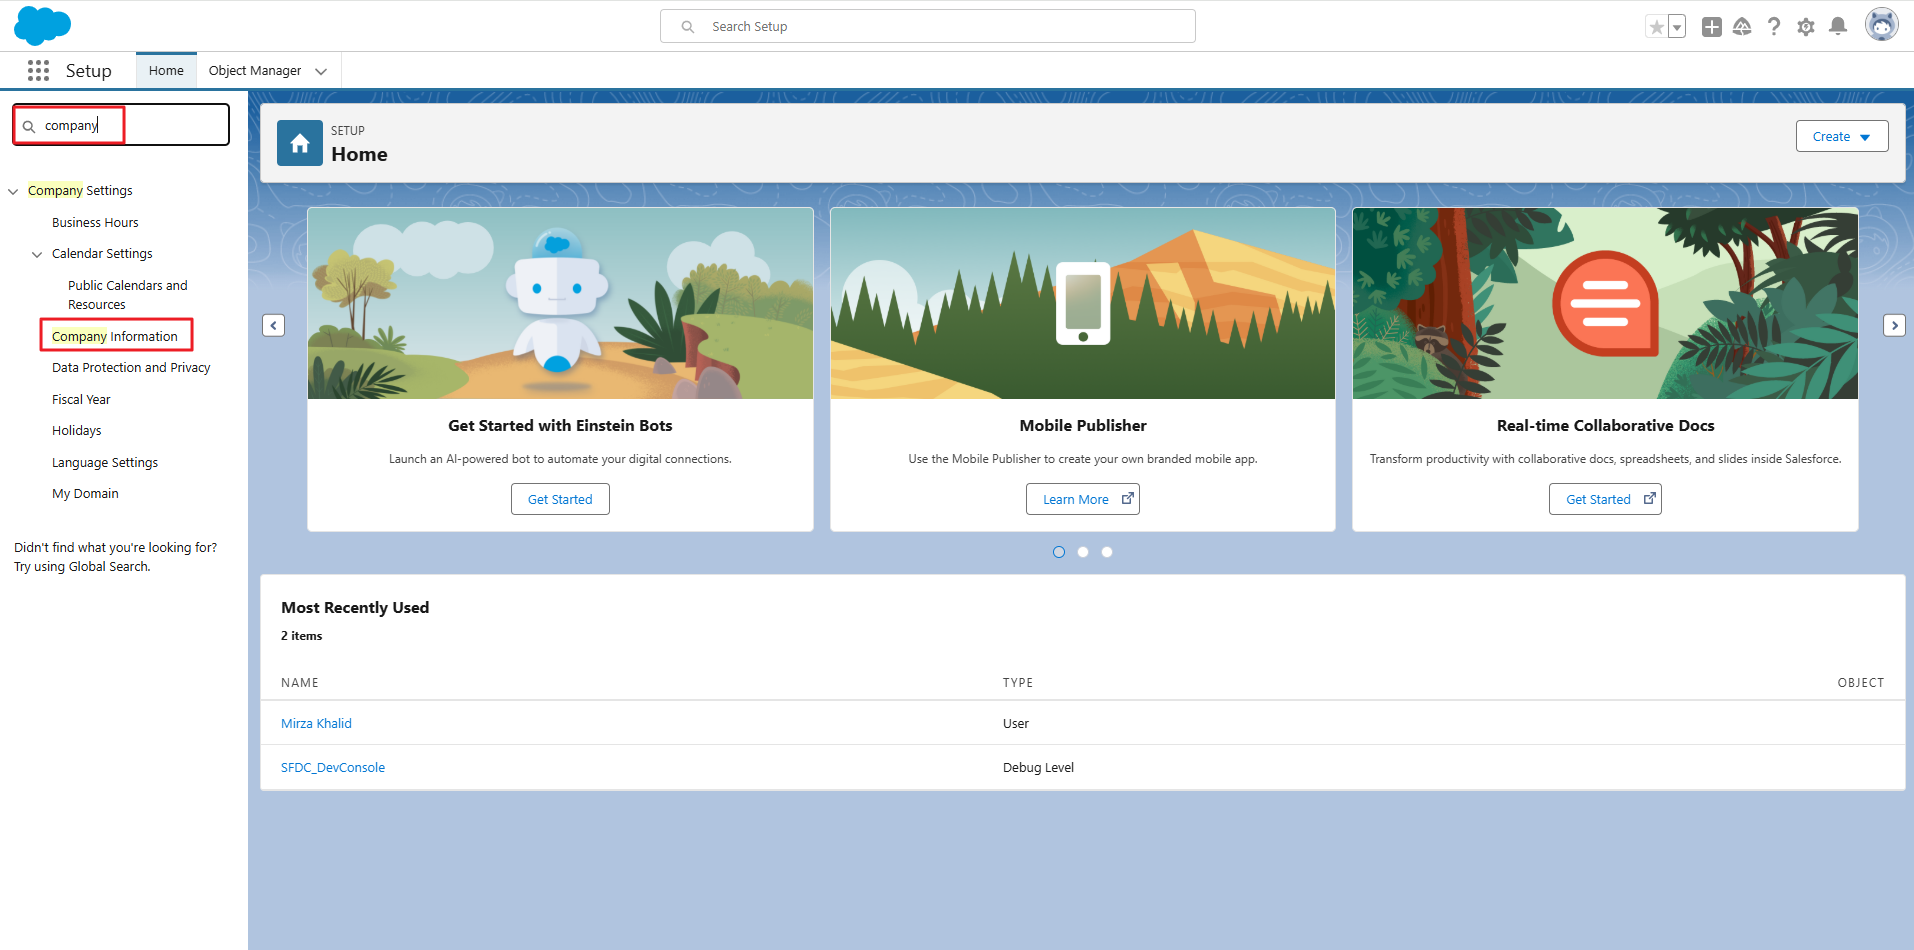Open the Trailhead guidance icon
This screenshot has width=1914, height=950.
coord(1742,27)
